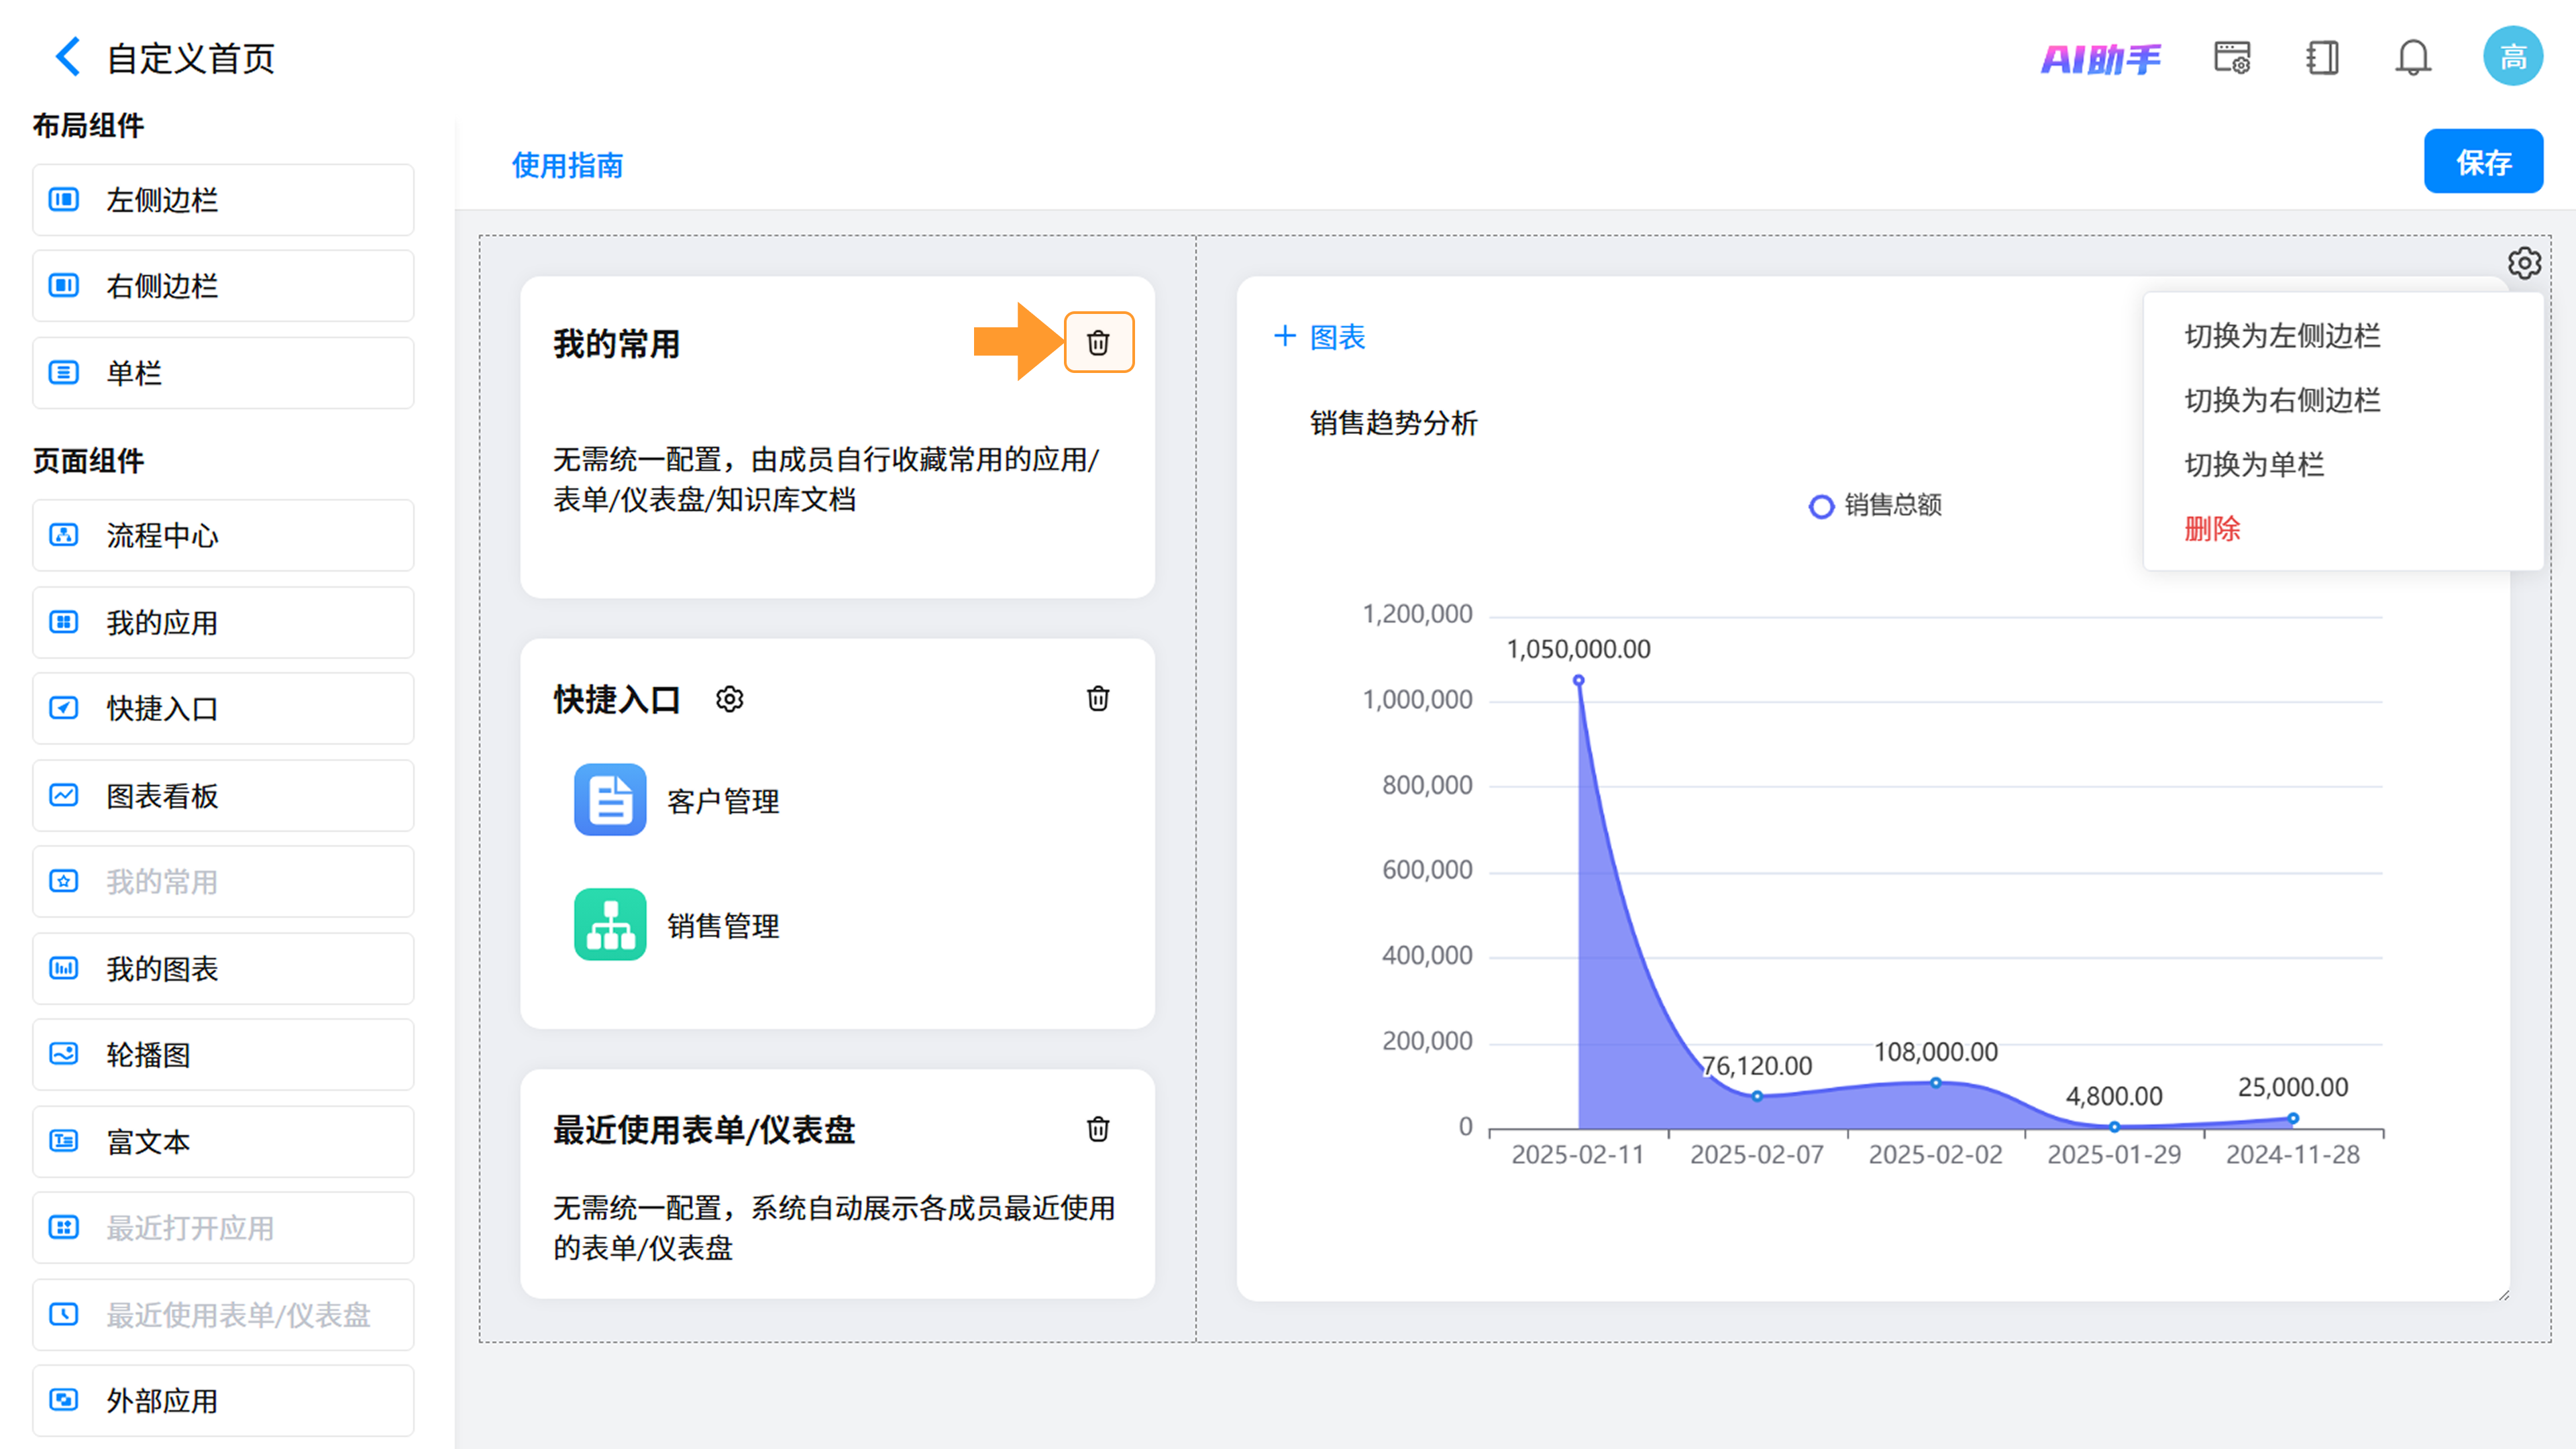
Task: Click disabled 最近使用表单/仪表盘 sidebar component
Action: coord(223,1314)
